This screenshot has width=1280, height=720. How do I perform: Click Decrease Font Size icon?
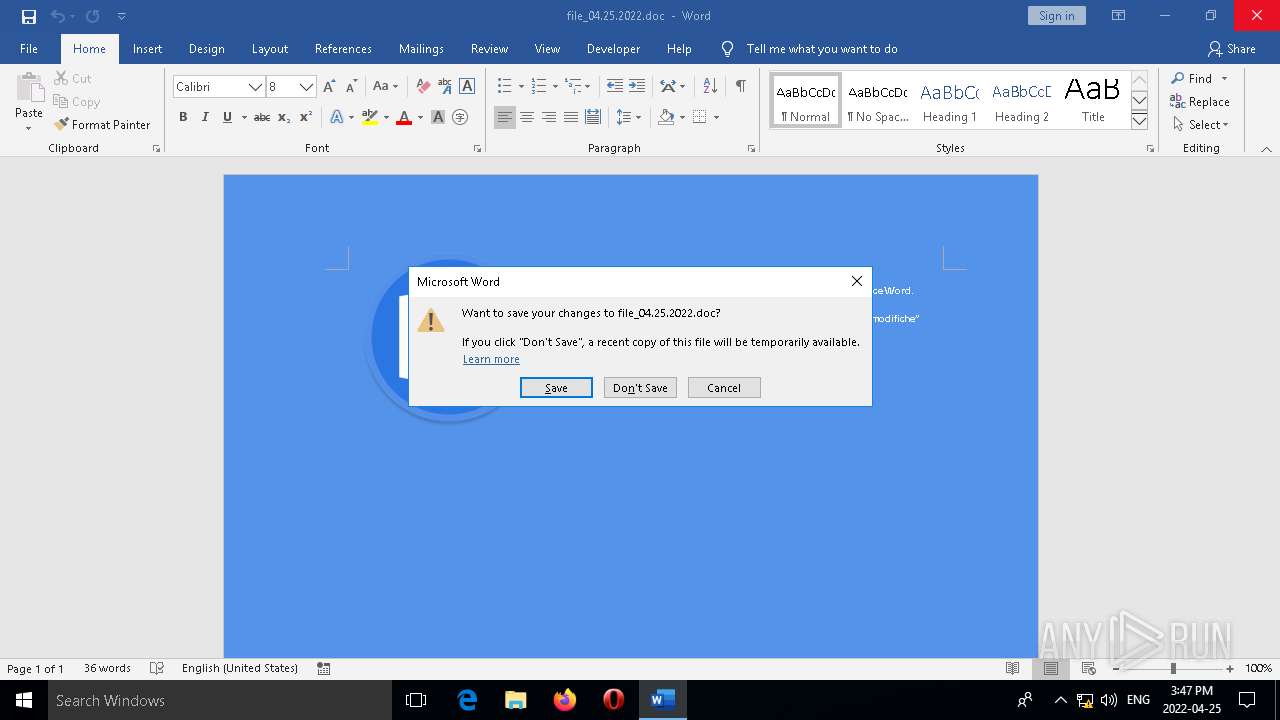point(351,87)
